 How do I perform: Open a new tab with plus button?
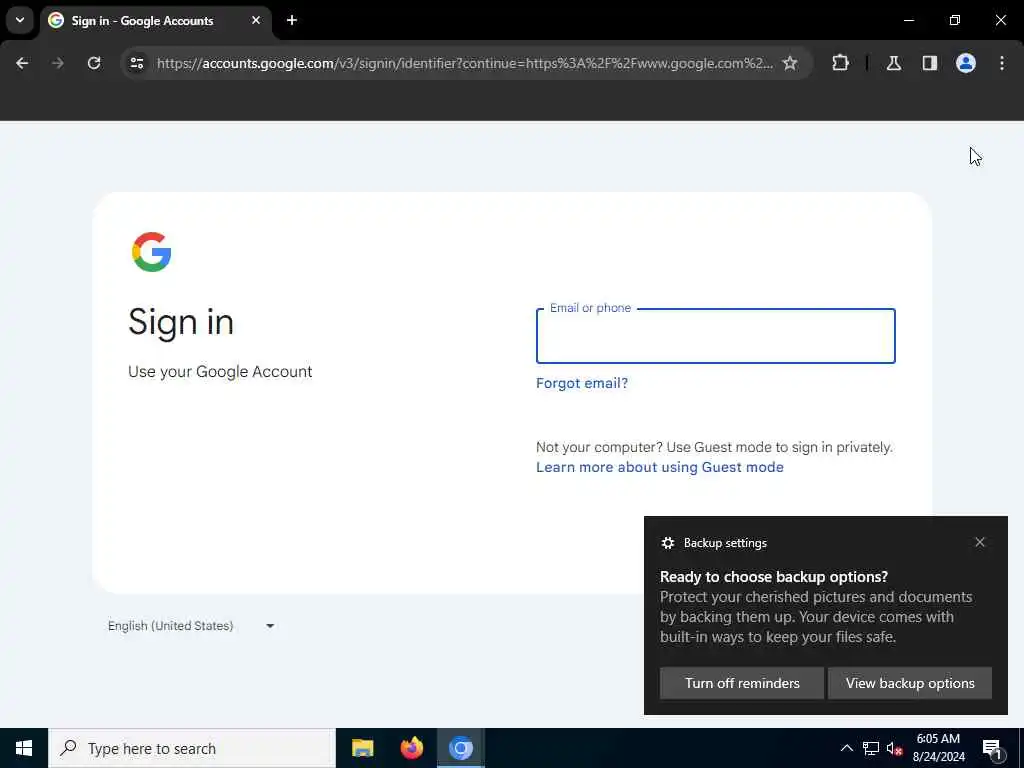click(292, 20)
